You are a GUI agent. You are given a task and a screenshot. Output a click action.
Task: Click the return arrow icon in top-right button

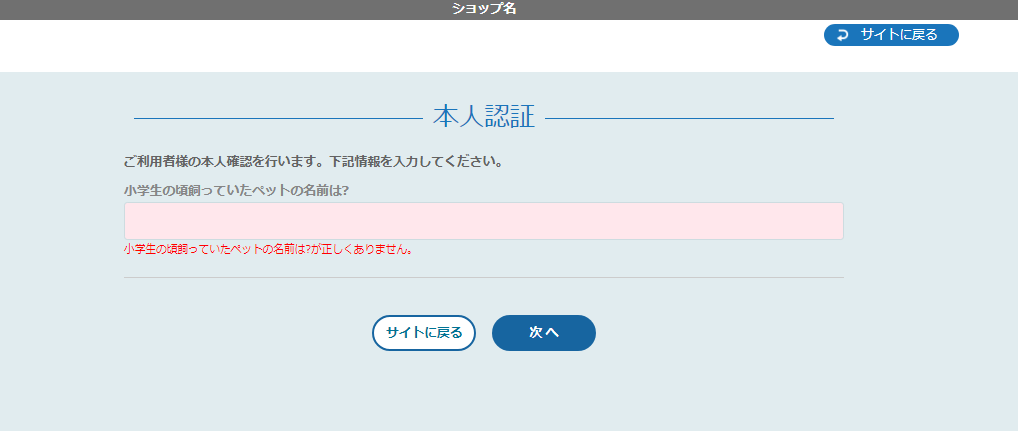point(842,35)
